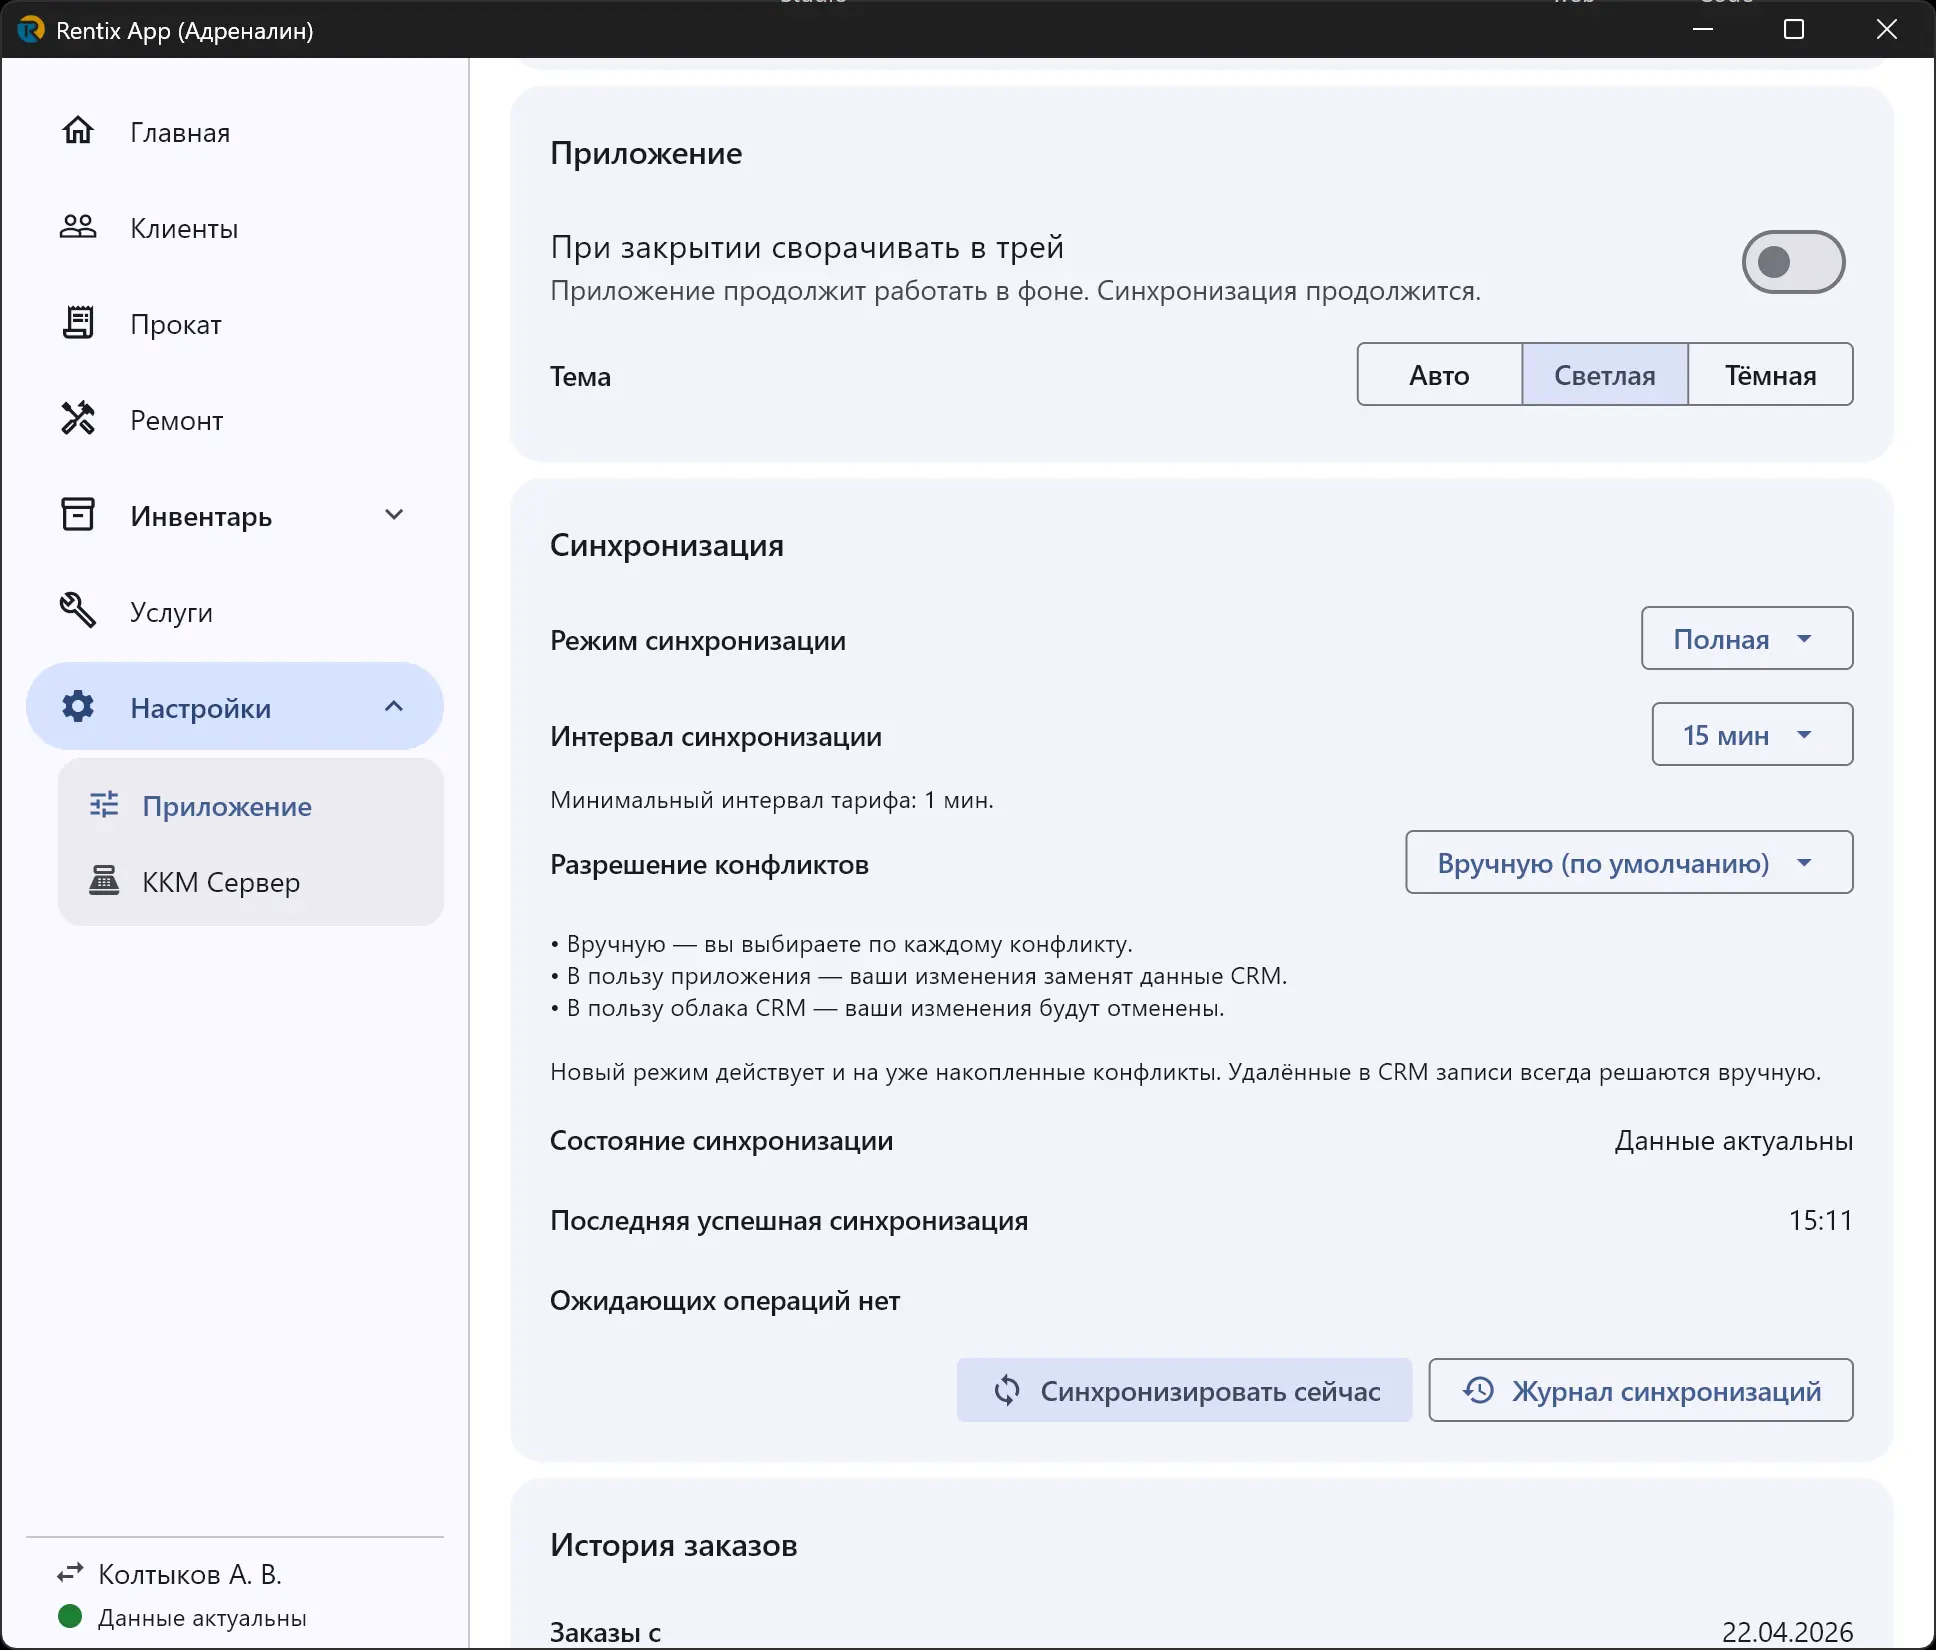This screenshot has height=1650, width=1936.
Task: Click the Ожидающих операций нет text
Action: [x=725, y=1301]
